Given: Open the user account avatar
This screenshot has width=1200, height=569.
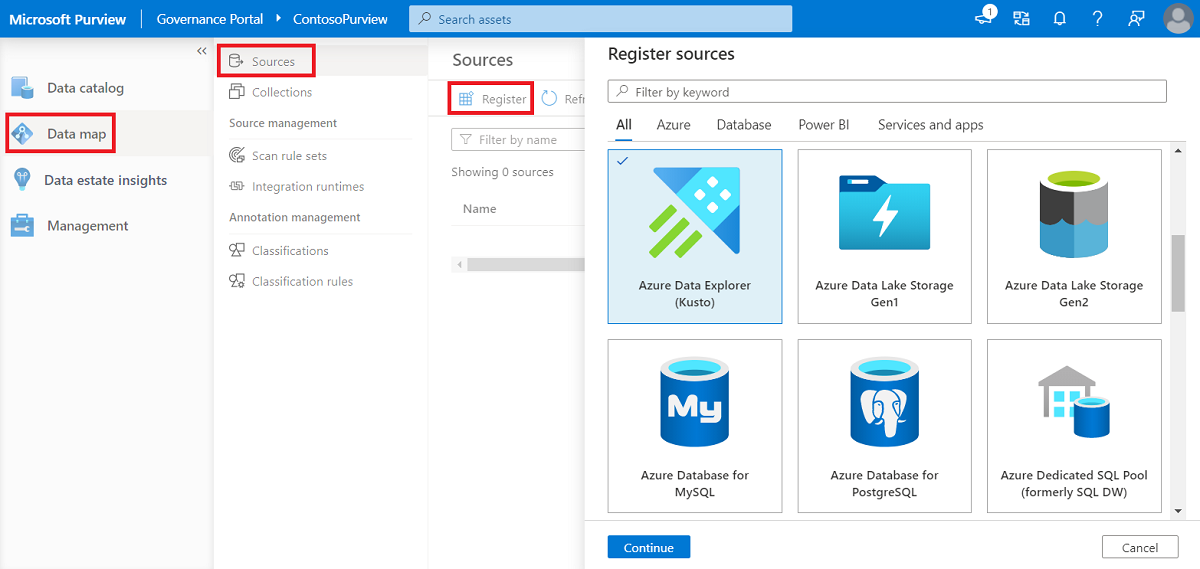Looking at the screenshot, I should click(1178, 18).
